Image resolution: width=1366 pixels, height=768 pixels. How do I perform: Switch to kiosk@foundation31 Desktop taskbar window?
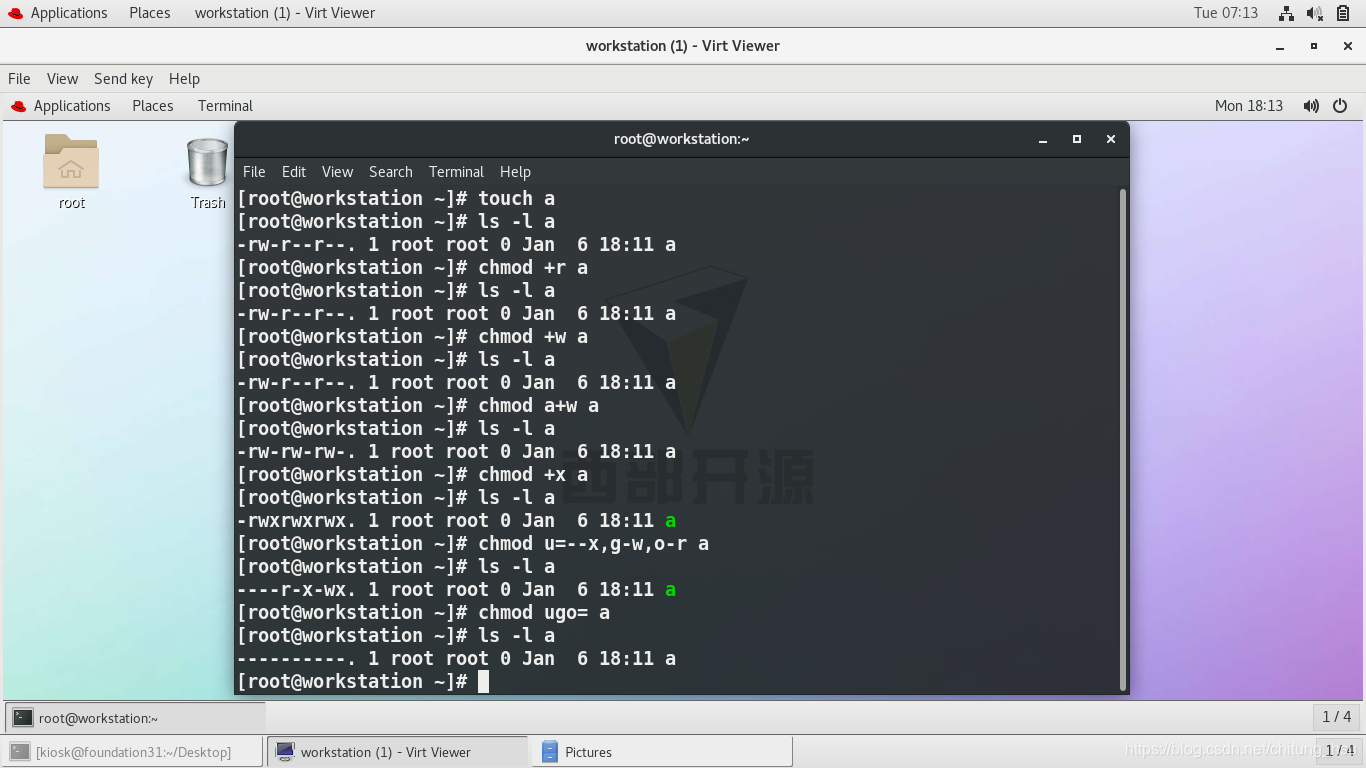coord(133,752)
